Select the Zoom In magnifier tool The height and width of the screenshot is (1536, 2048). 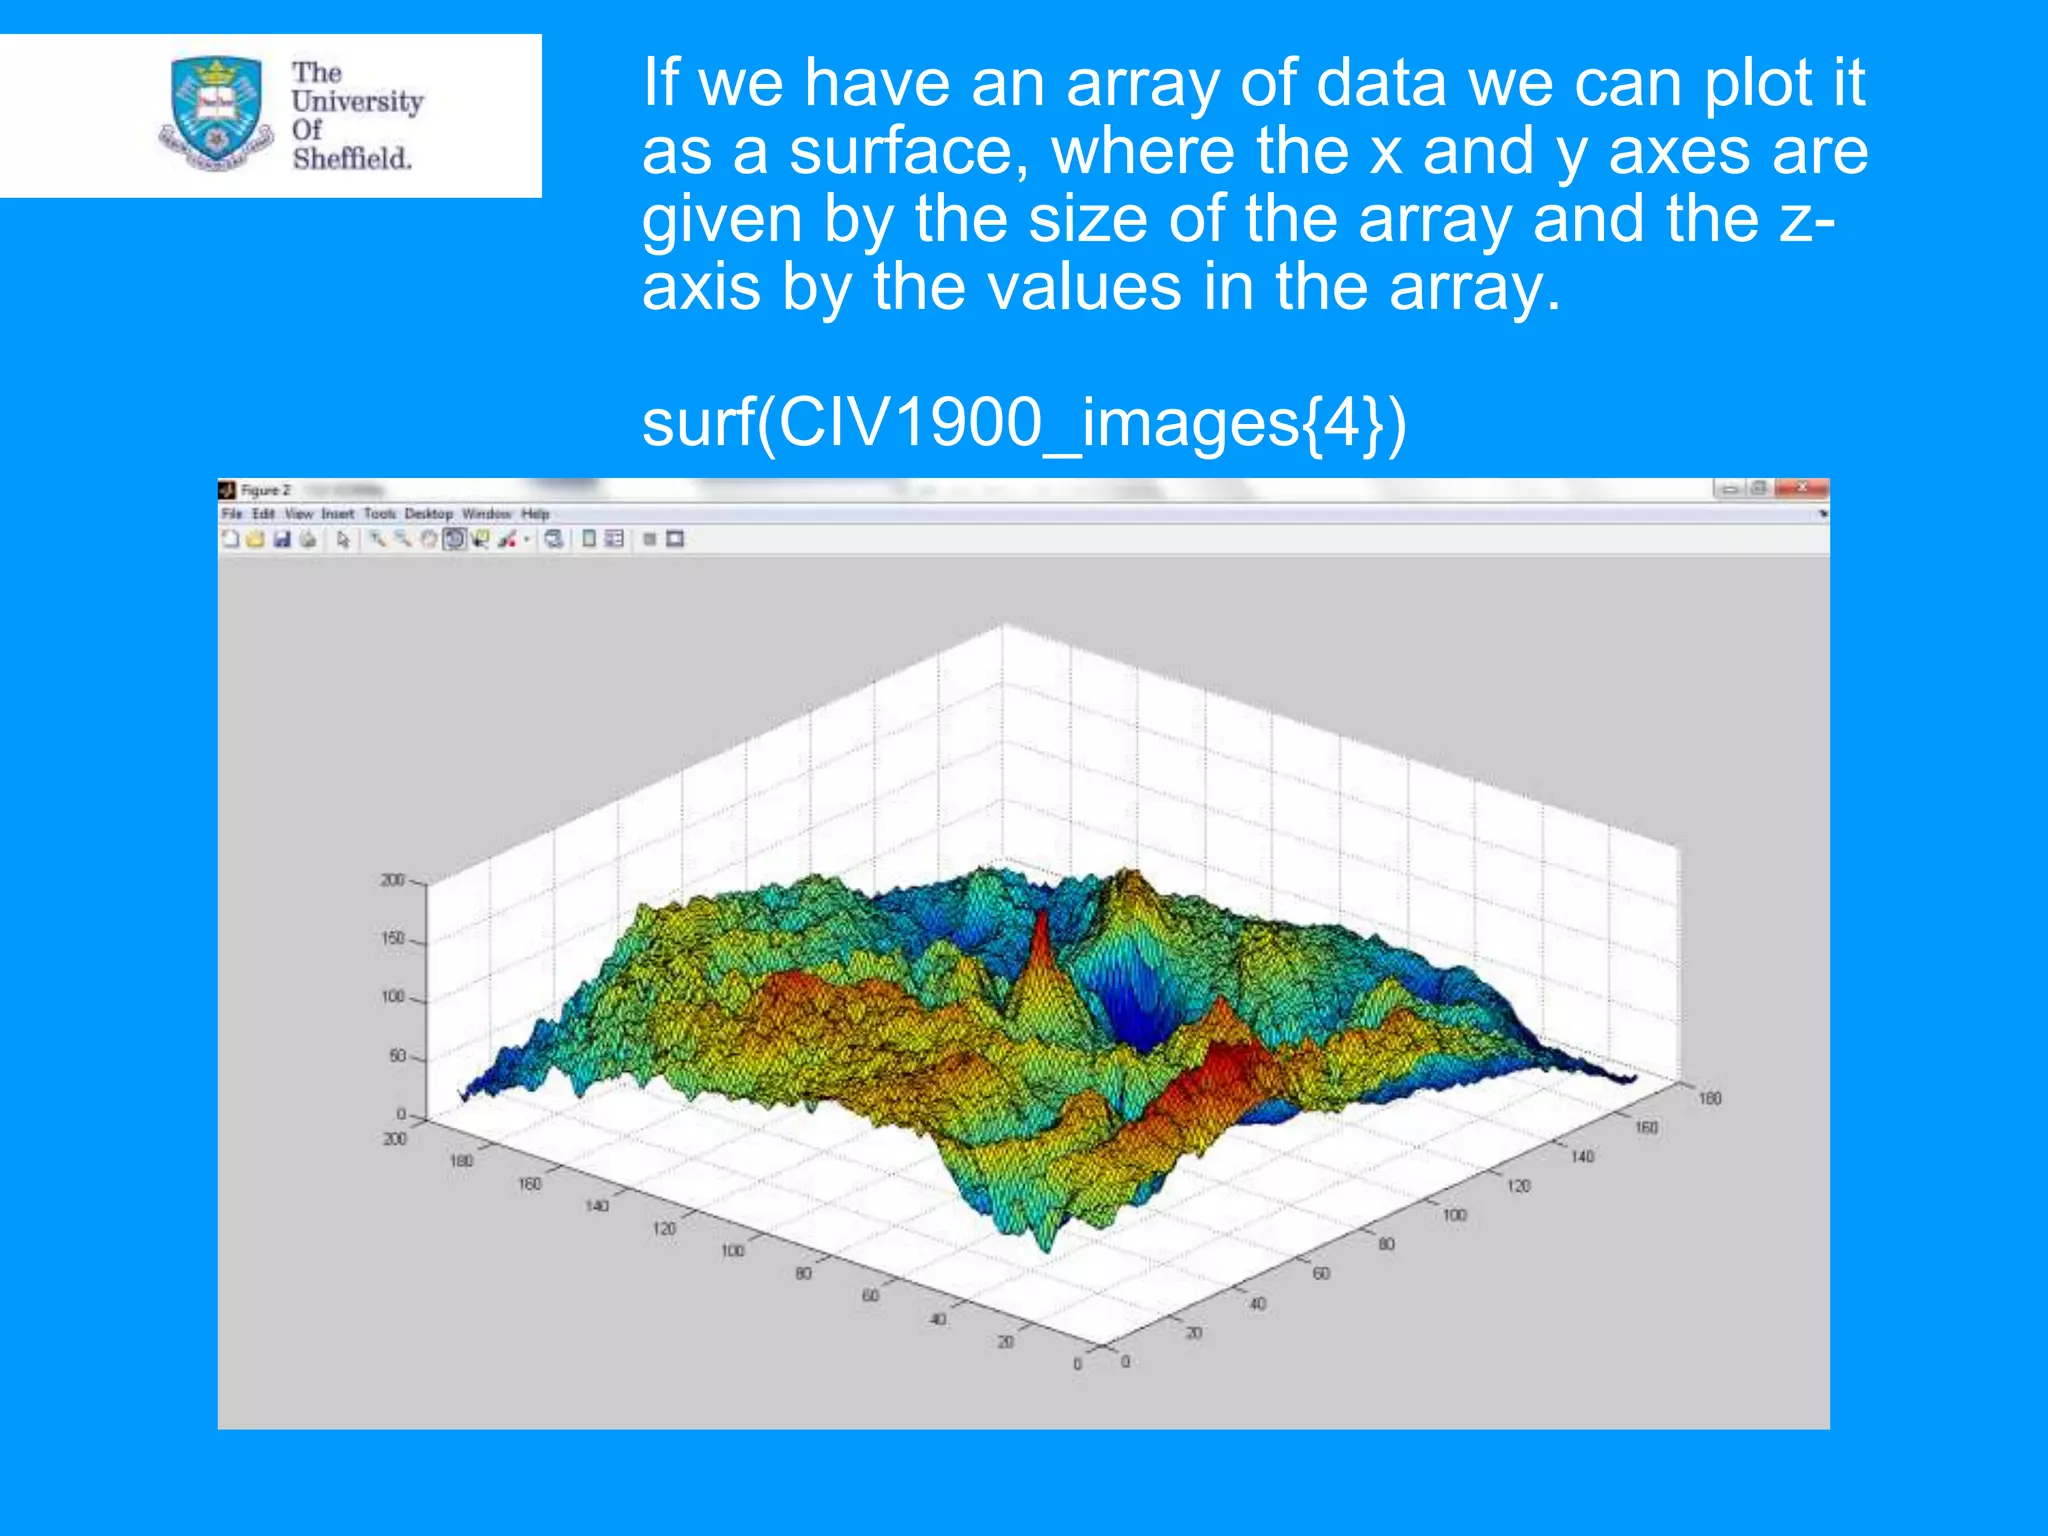click(x=377, y=539)
